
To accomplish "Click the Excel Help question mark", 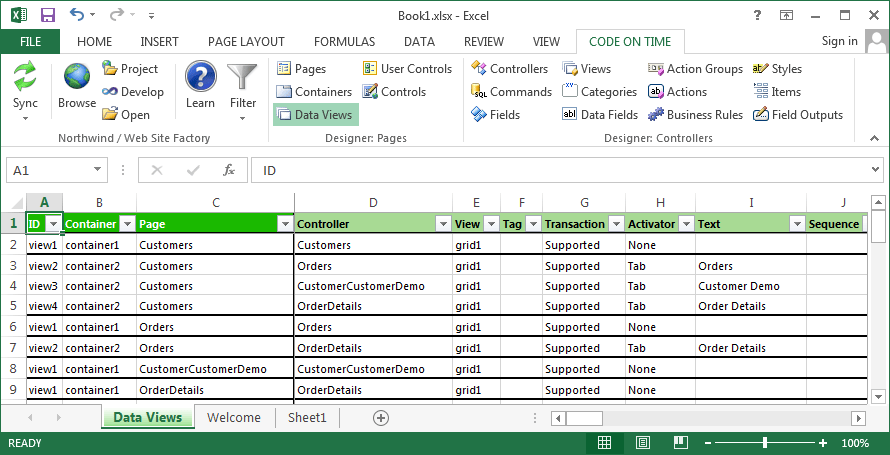I will tap(757, 15).
